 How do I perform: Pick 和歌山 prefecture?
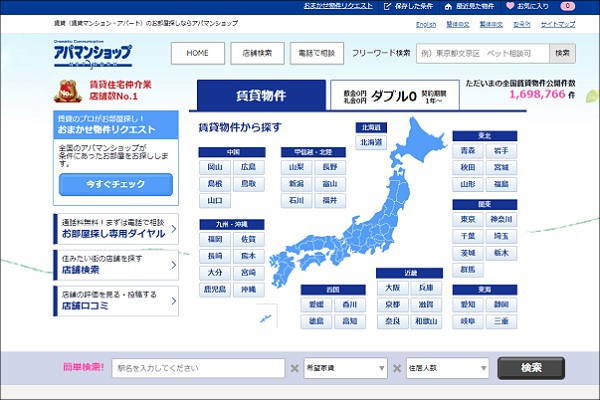426,321
